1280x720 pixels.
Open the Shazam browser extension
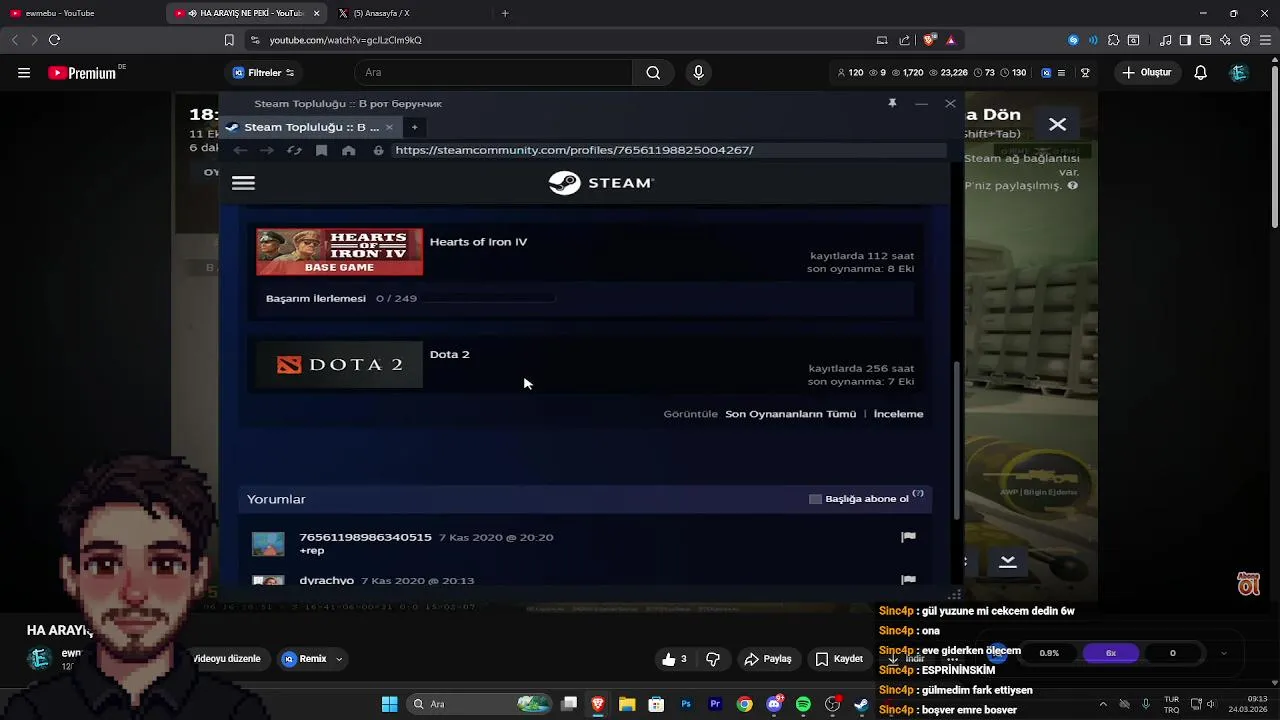click(1073, 40)
